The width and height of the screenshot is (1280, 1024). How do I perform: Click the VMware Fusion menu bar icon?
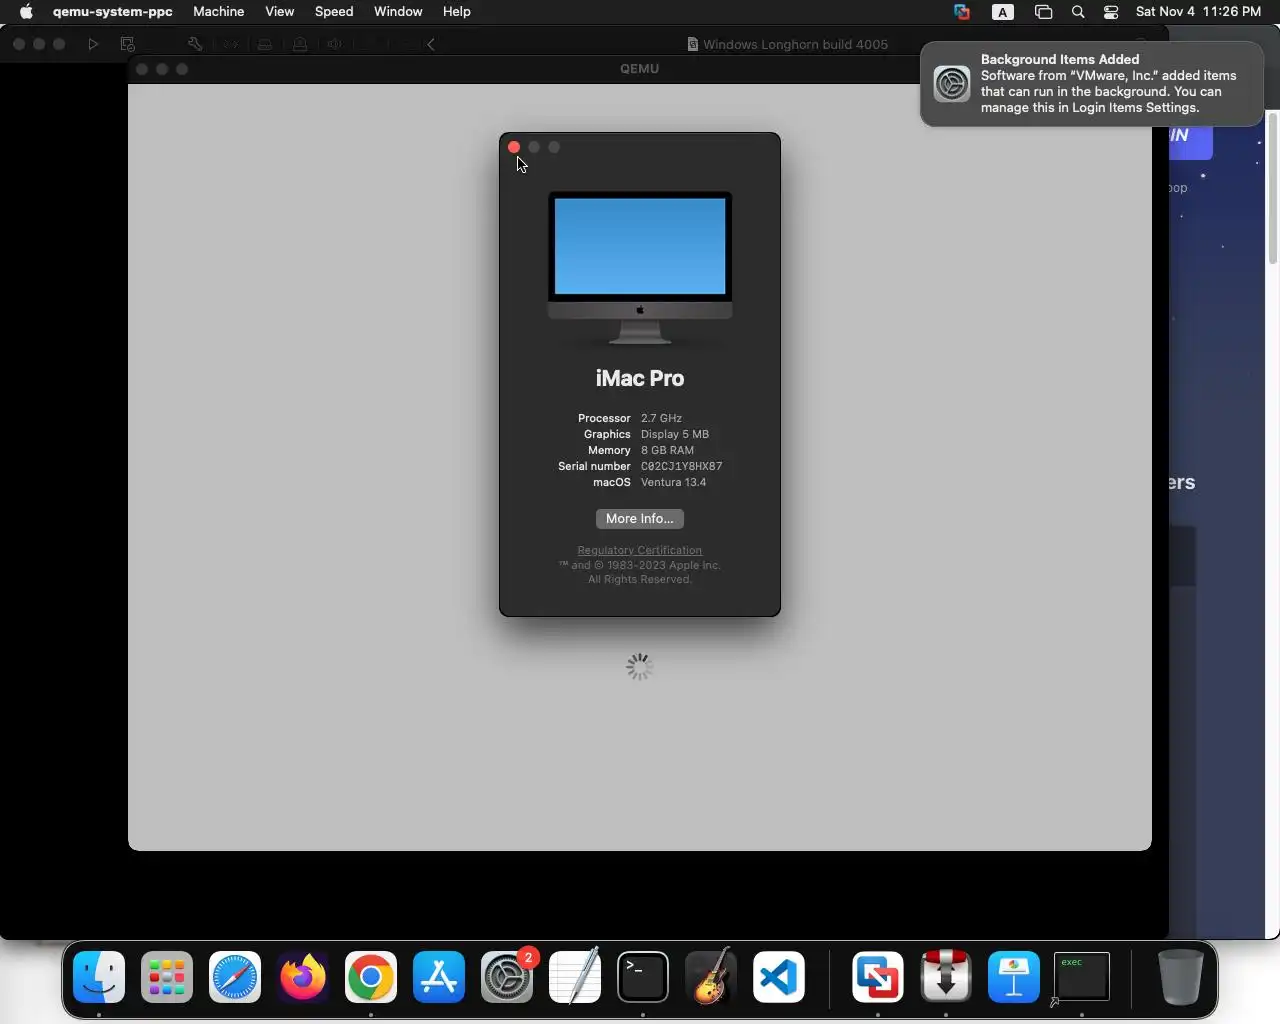tap(962, 12)
